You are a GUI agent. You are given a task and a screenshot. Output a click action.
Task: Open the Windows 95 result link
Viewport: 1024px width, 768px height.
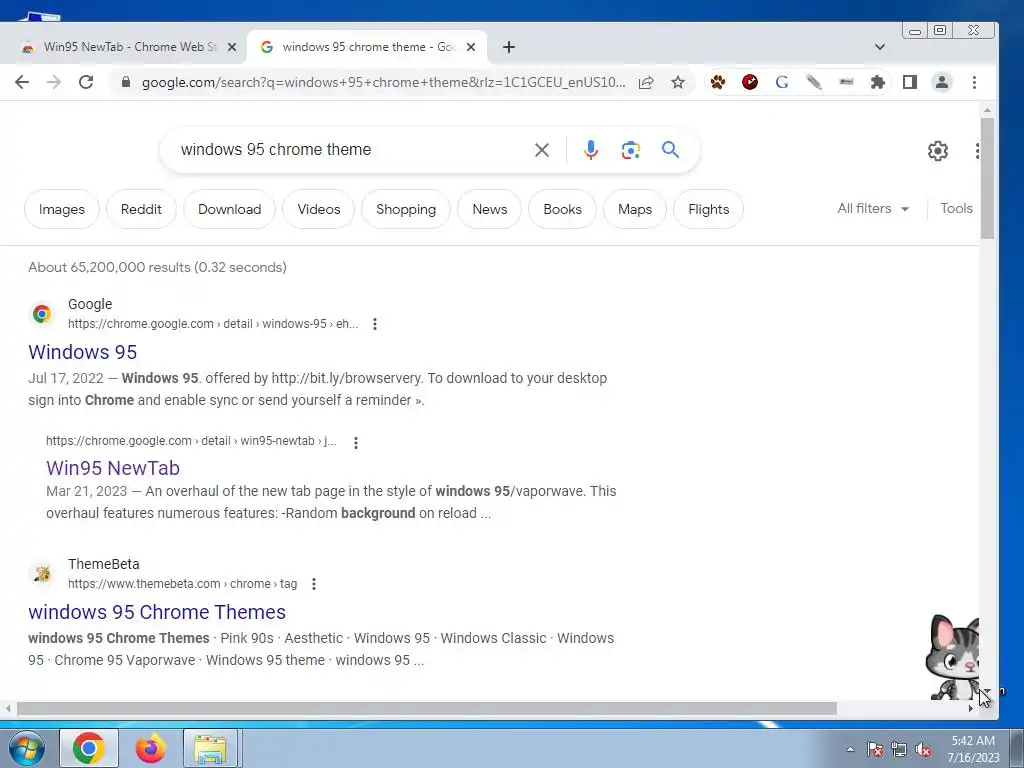point(82,352)
